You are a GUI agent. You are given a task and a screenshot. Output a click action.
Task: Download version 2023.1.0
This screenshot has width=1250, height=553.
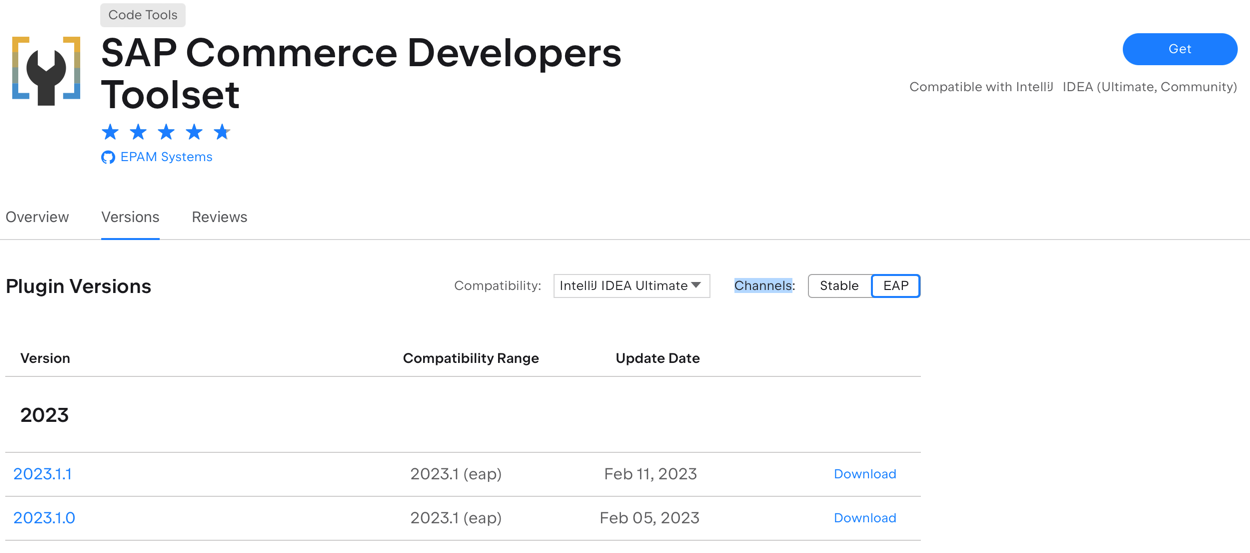click(865, 518)
